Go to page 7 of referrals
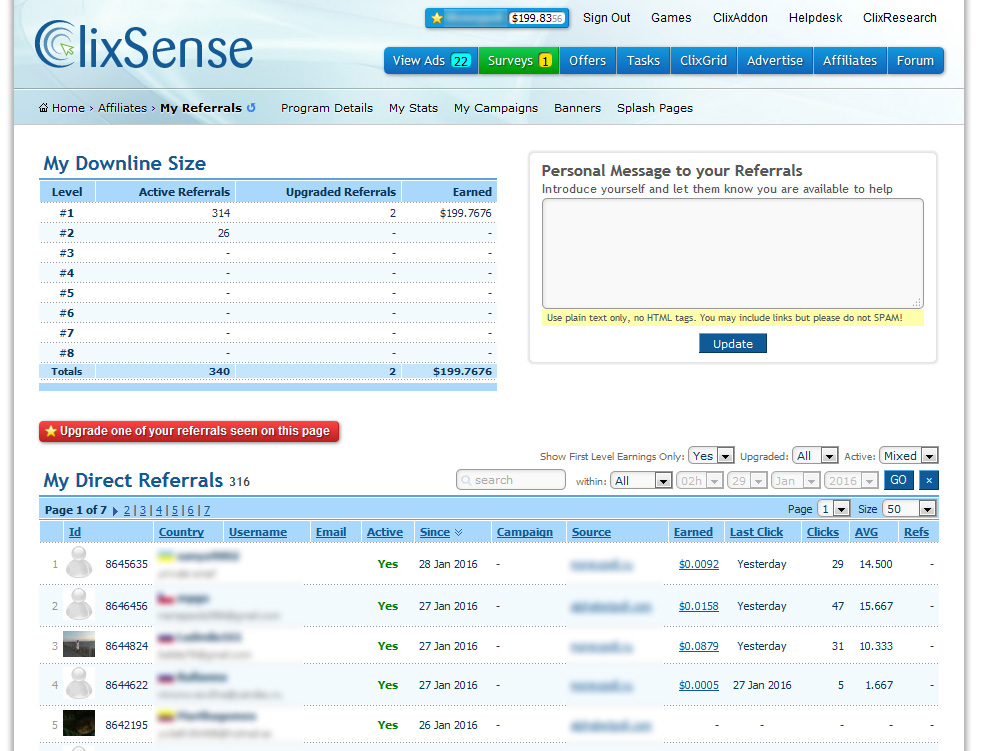The height and width of the screenshot is (751, 987). (x=206, y=511)
